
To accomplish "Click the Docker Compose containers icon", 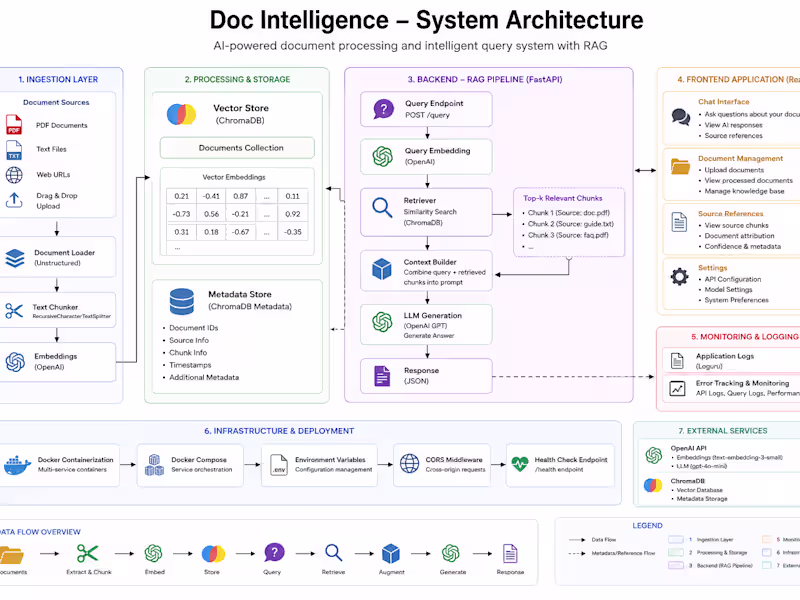I will point(154,465).
